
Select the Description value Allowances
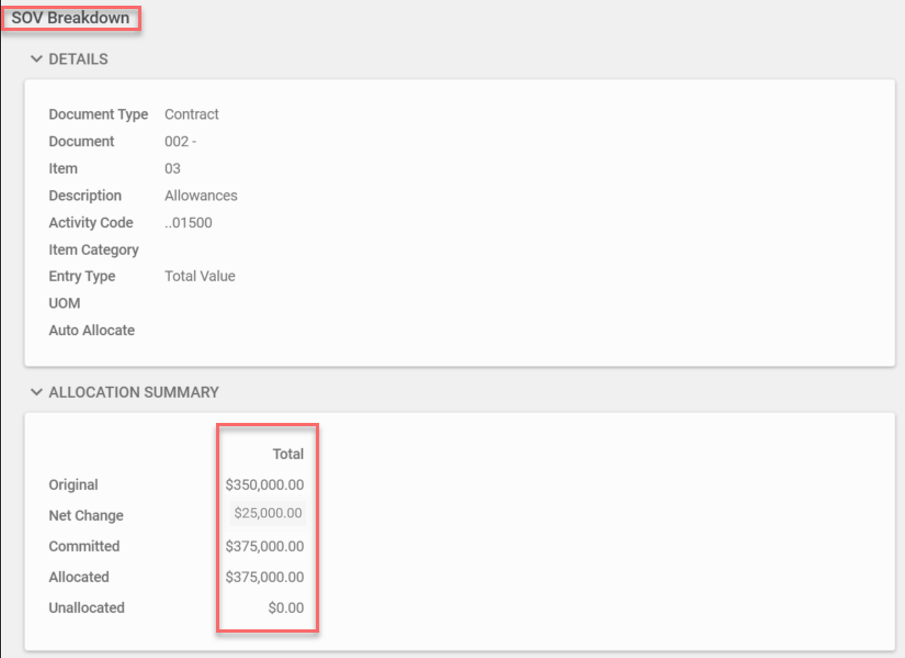[201, 195]
